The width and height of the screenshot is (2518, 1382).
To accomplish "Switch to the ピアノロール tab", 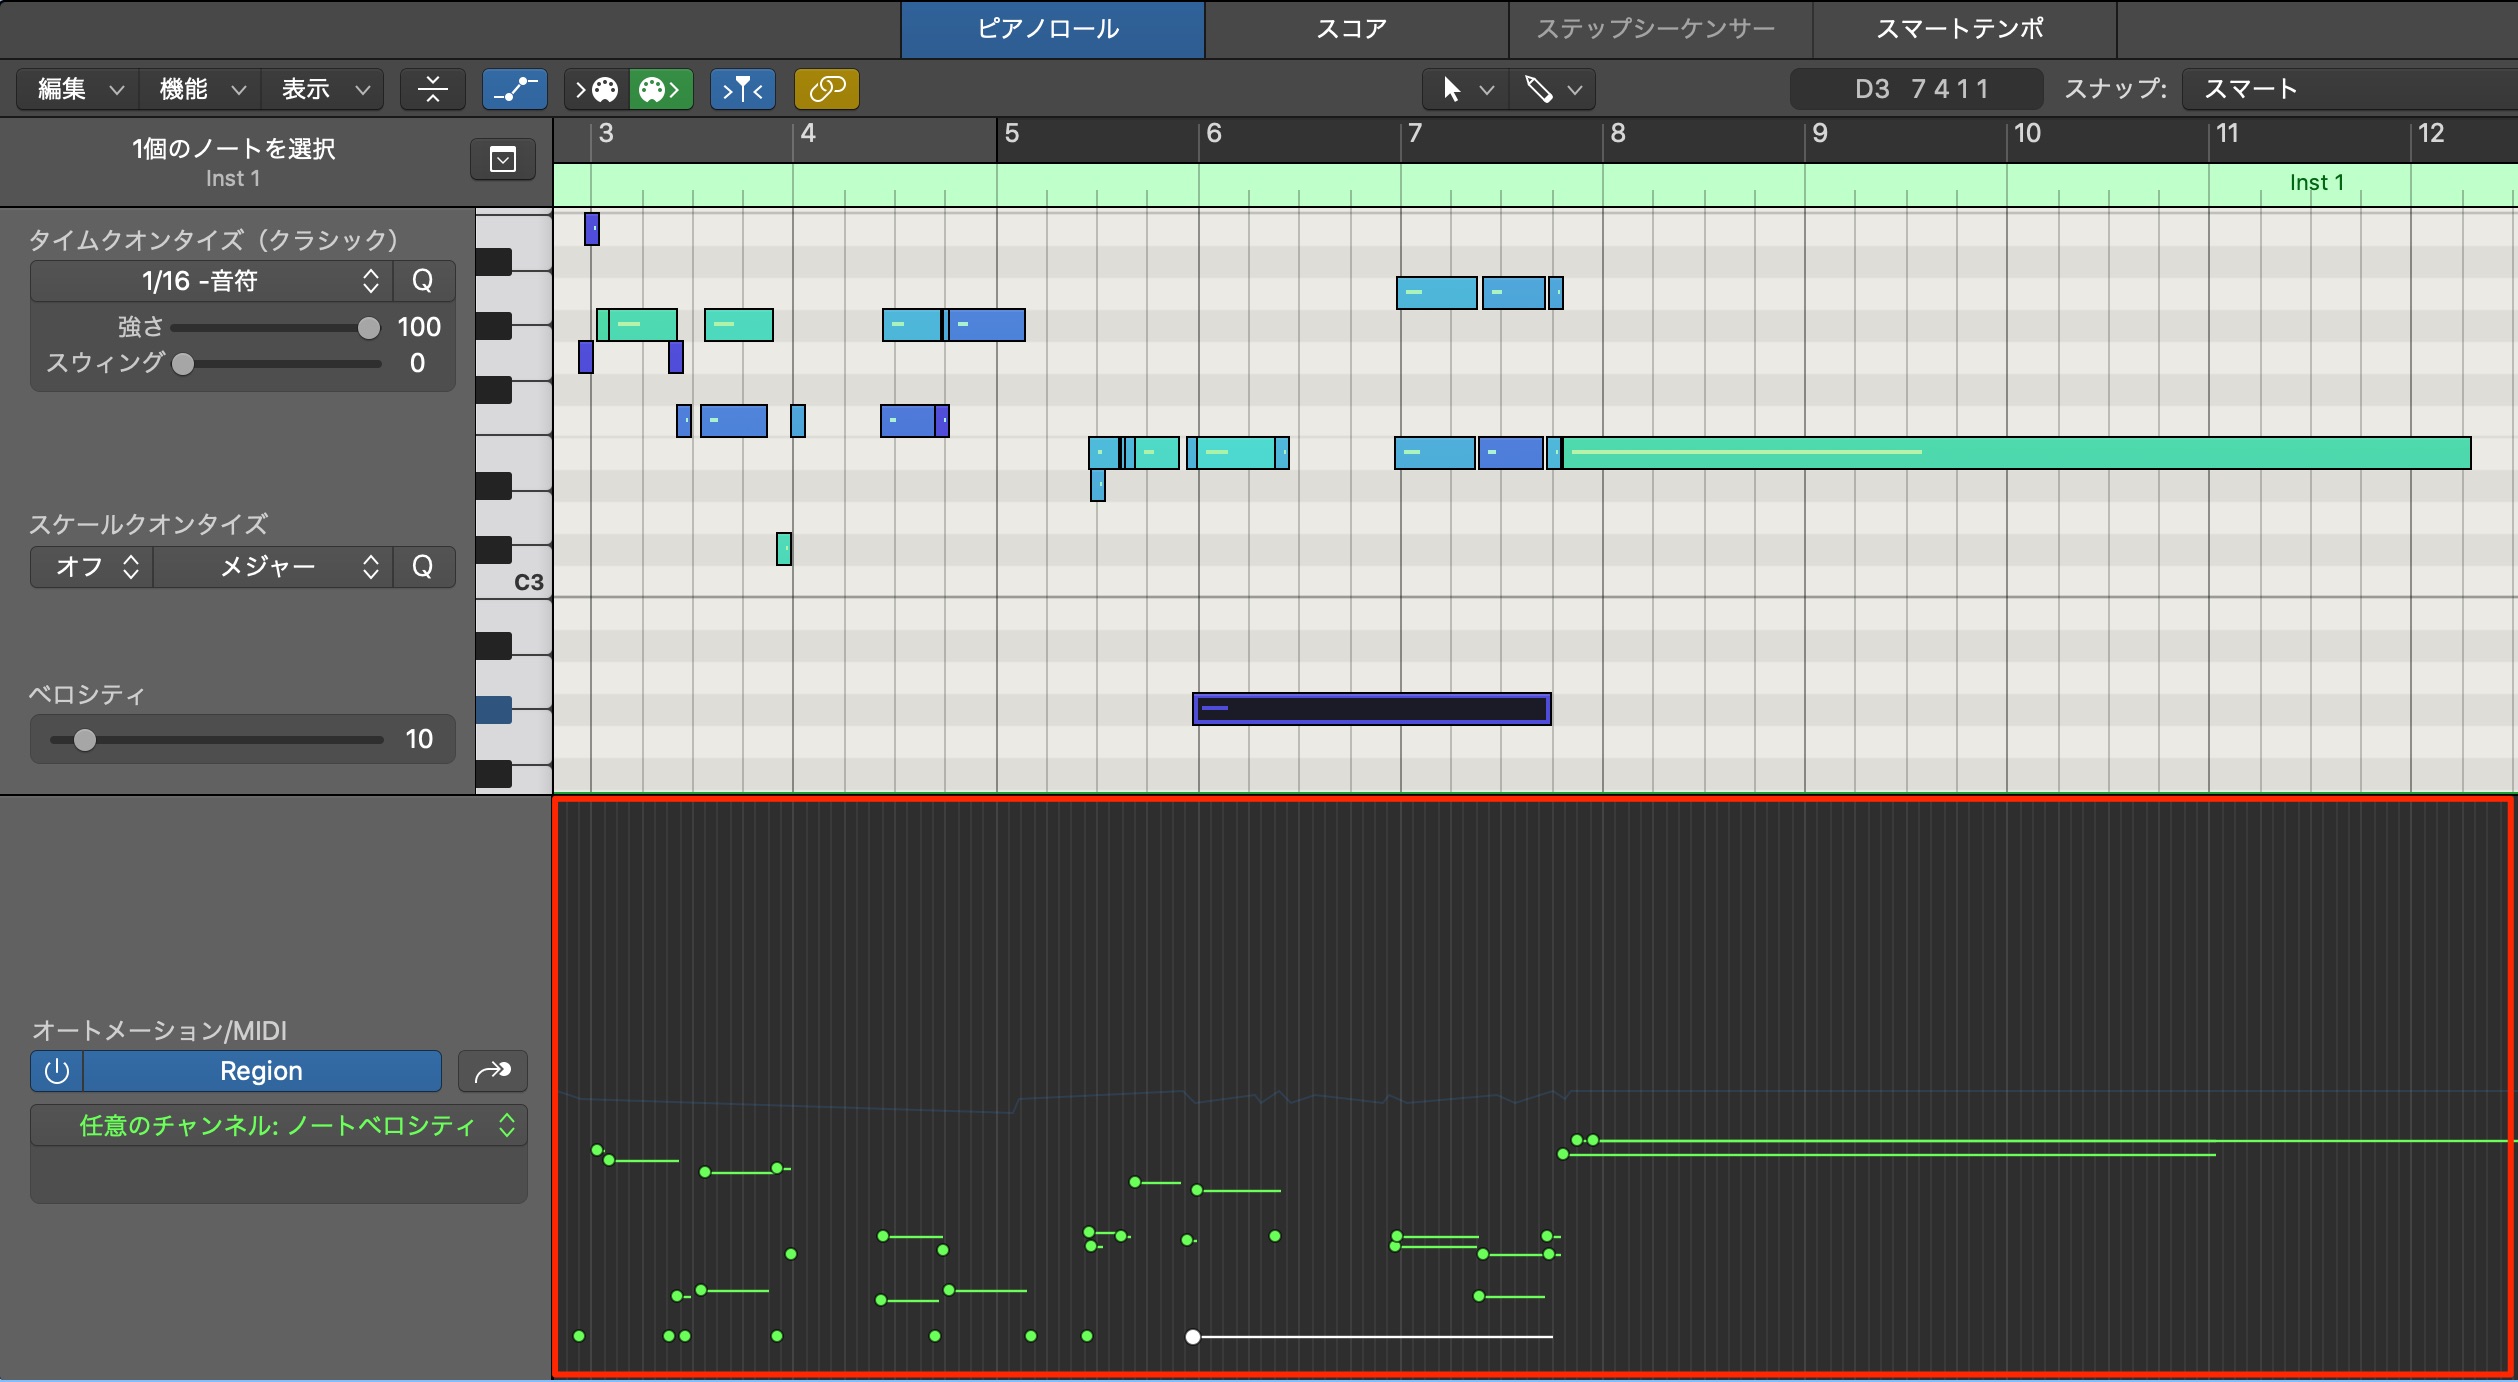I will [x=1052, y=29].
